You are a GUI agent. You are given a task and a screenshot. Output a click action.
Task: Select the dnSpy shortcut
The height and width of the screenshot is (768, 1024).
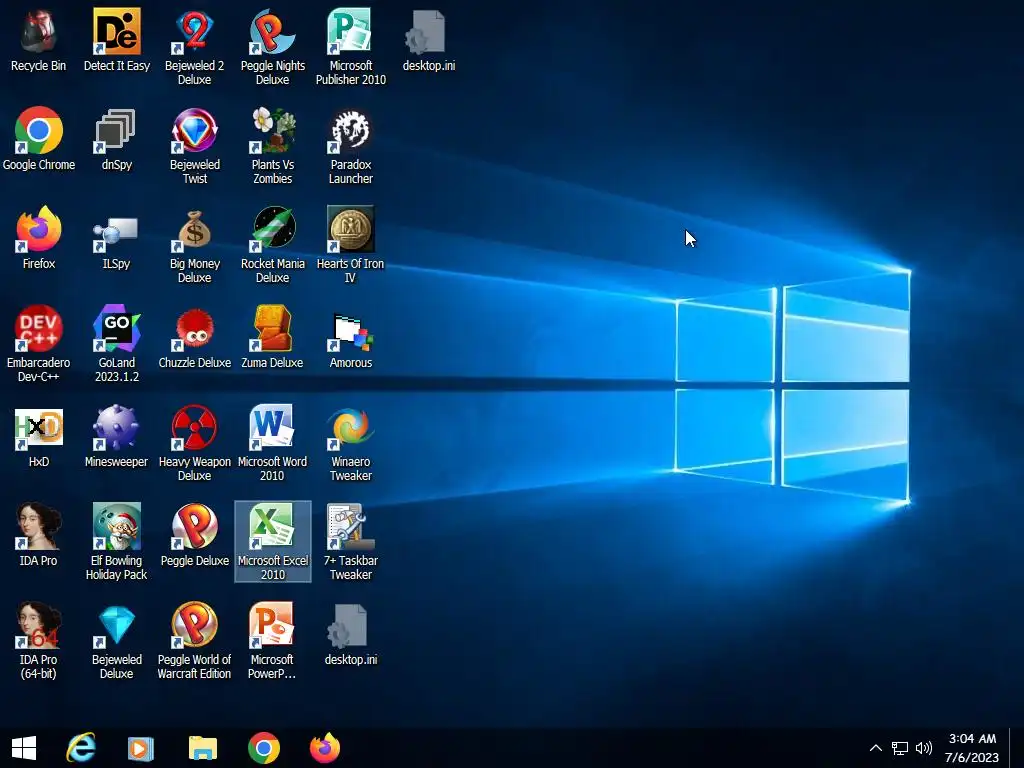tap(116, 139)
